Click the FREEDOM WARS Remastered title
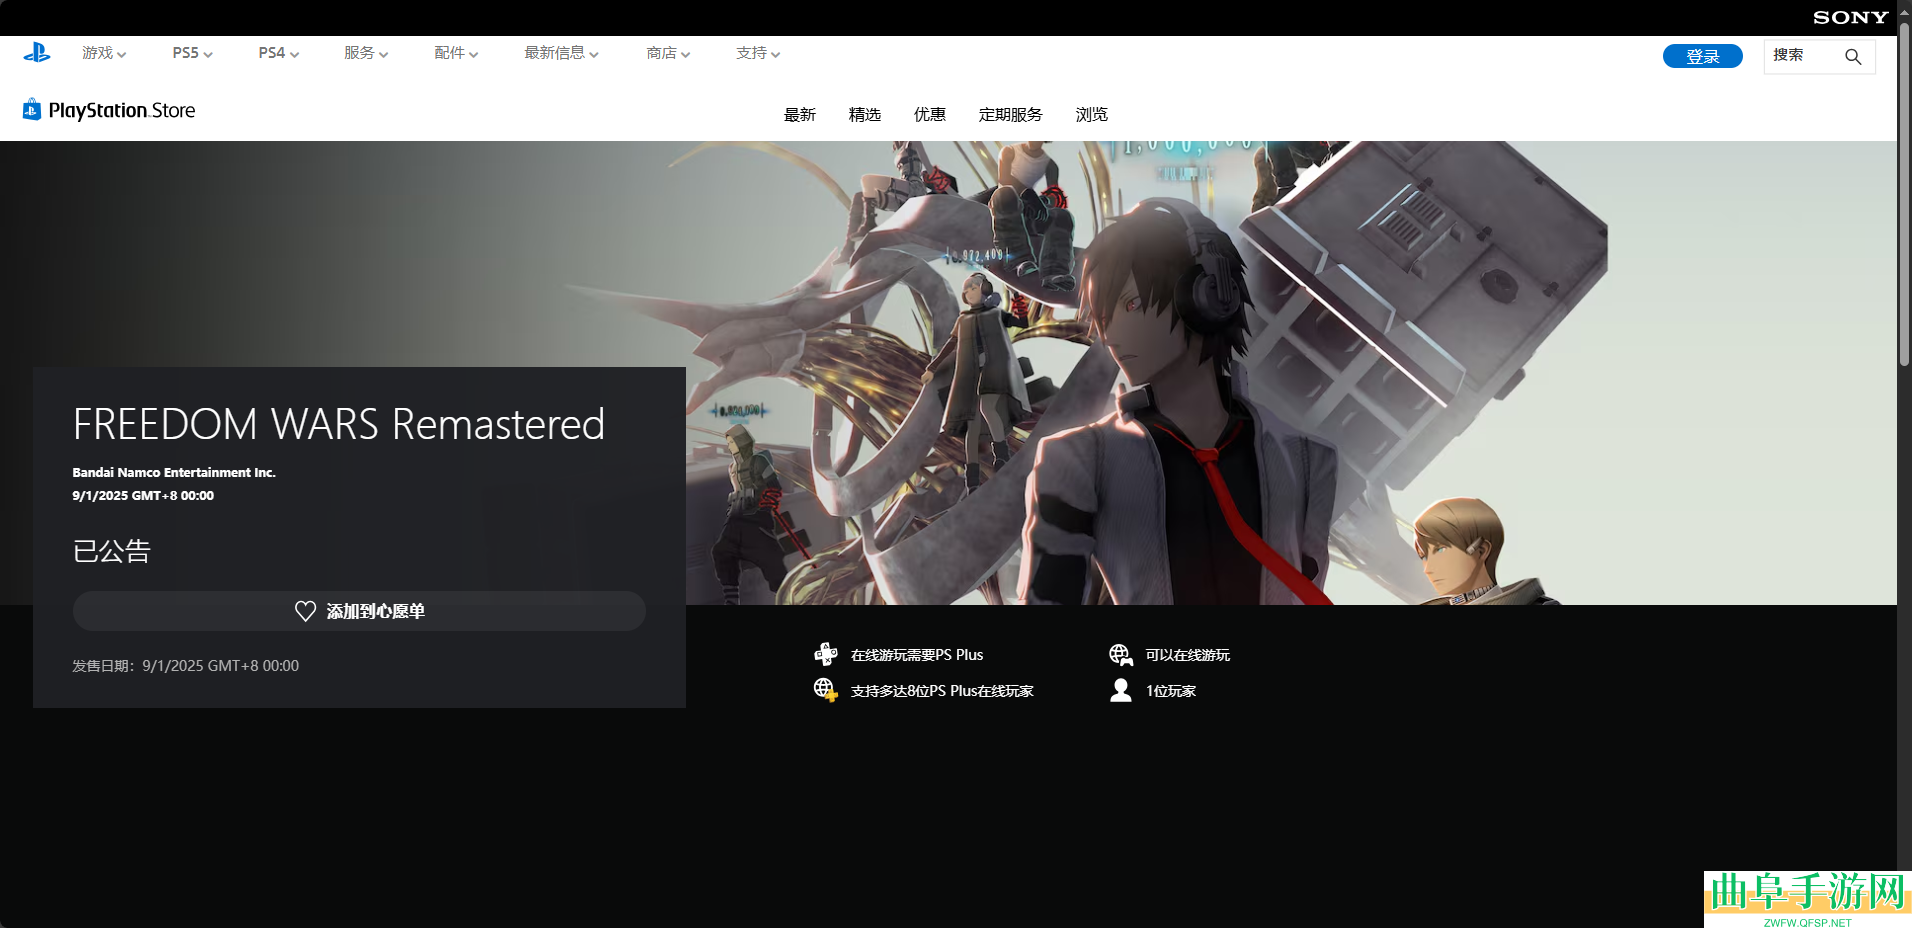The image size is (1912, 928). 339,424
